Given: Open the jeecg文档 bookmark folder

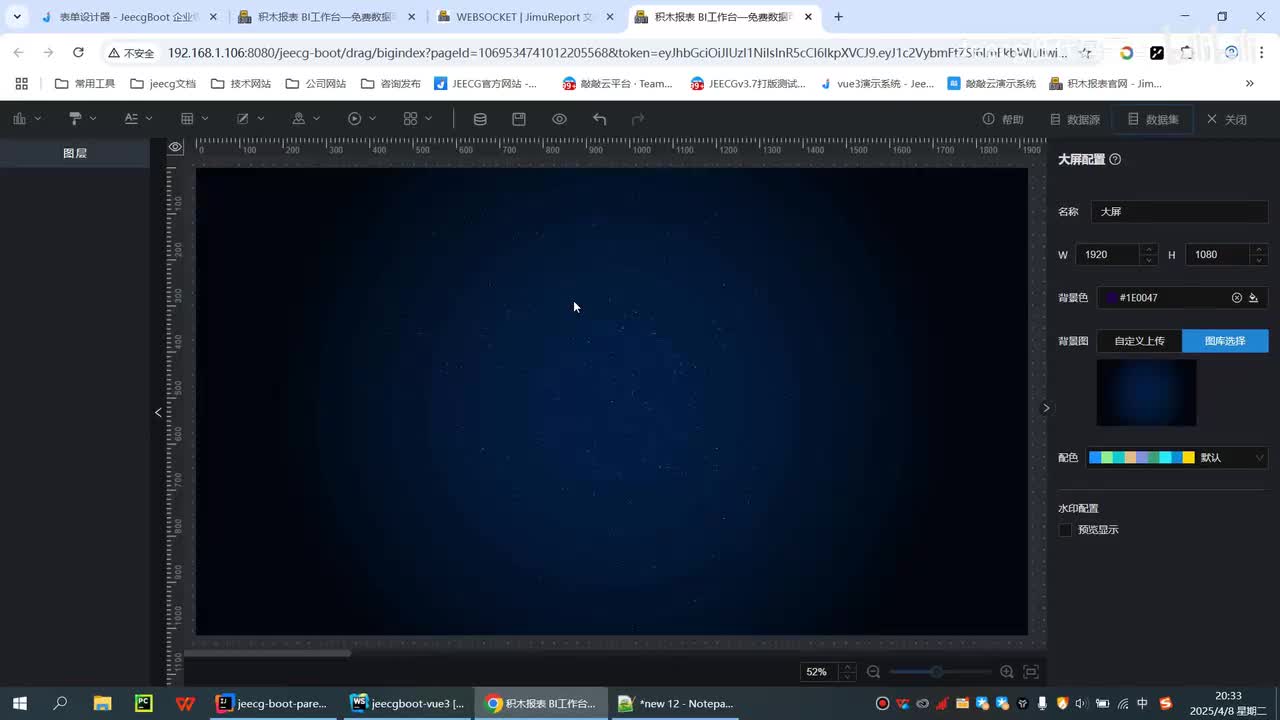Looking at the screenshot, I should [163, 84].
